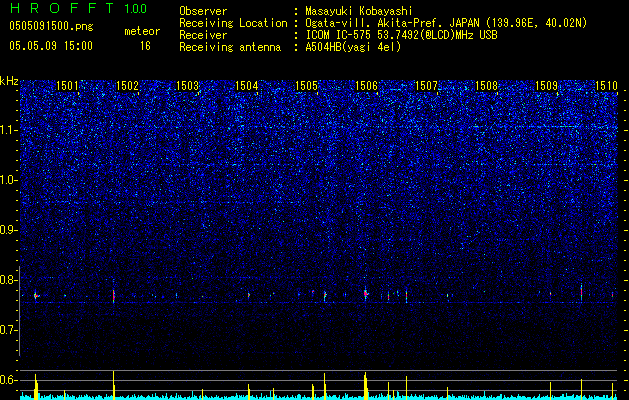Click the tallest yellow power spike before 1502

(114, 385)
